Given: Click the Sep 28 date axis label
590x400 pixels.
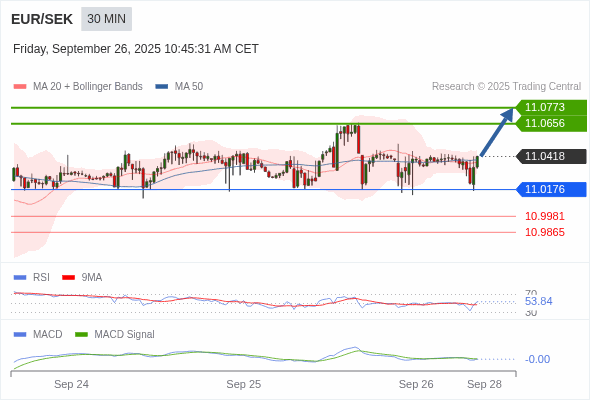Looking at the screenshot, I should click(484, 384).
